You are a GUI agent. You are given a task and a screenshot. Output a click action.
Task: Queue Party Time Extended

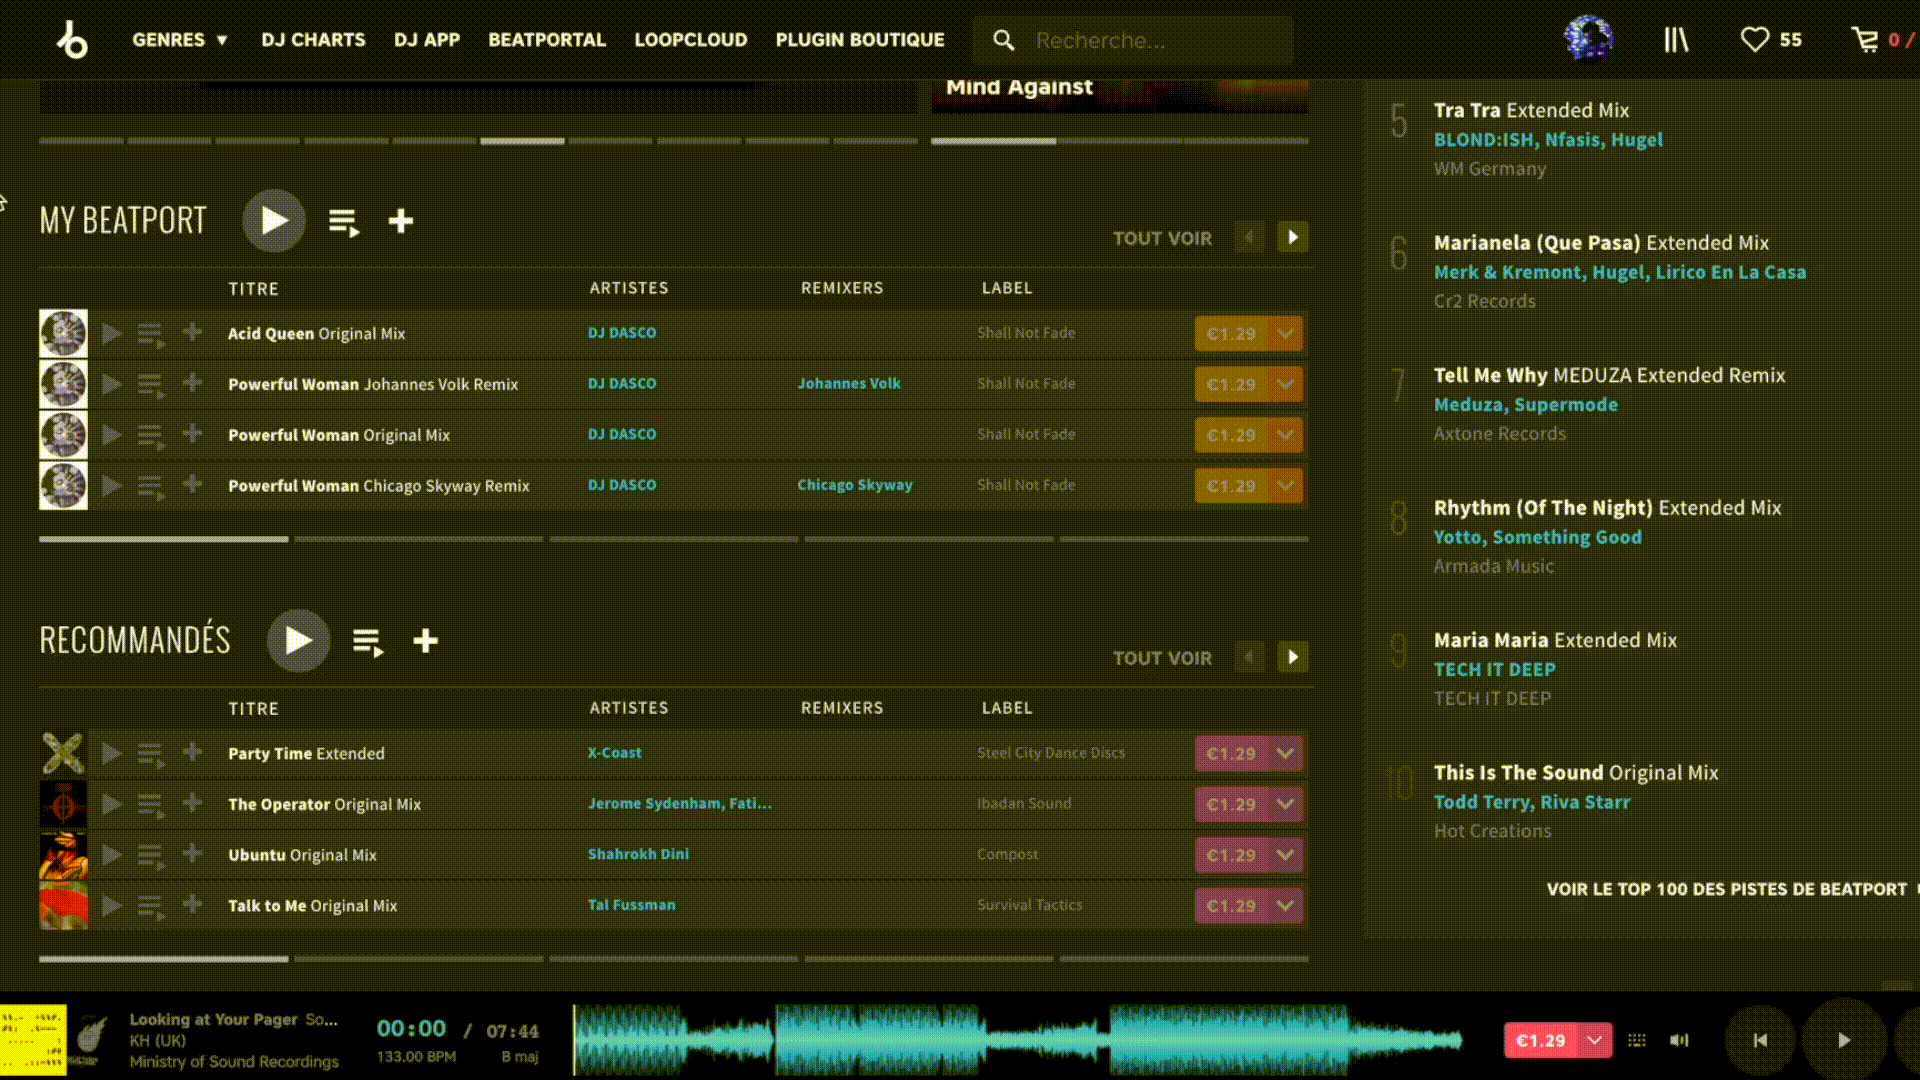tap(151, 754)
